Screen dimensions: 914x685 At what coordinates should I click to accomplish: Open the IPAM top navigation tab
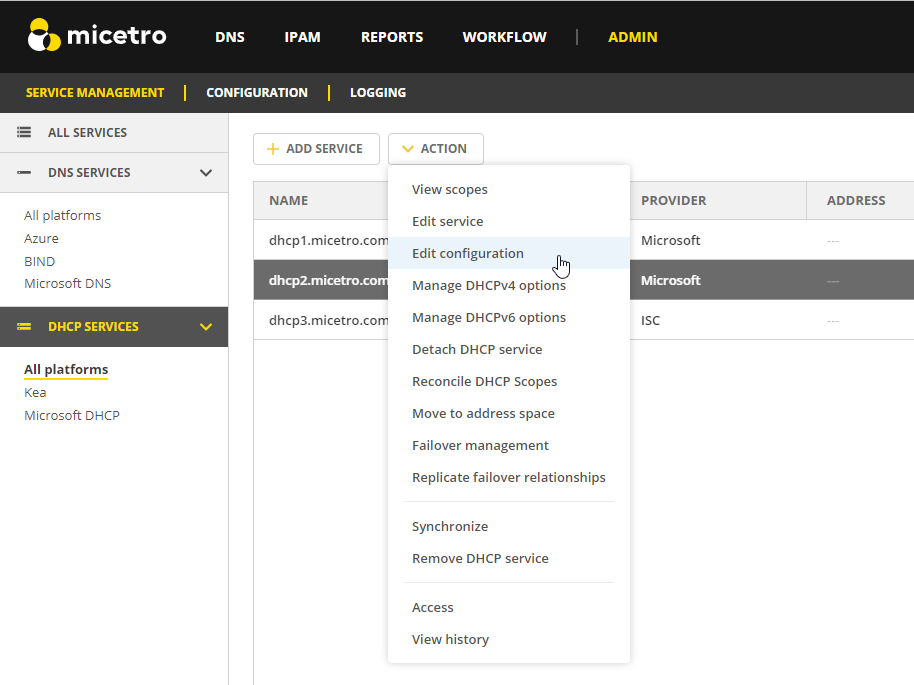tap(303, 37)
